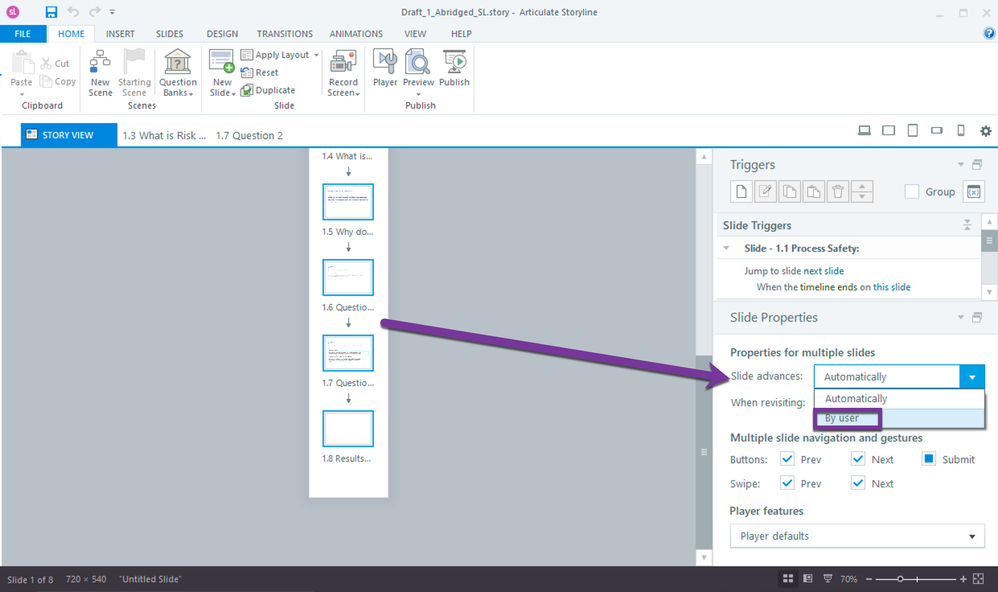The width and height of the screenshot is (998, 592).
Task: Click the zoom slider handle in status bar
Action: [x=900, y=579]
